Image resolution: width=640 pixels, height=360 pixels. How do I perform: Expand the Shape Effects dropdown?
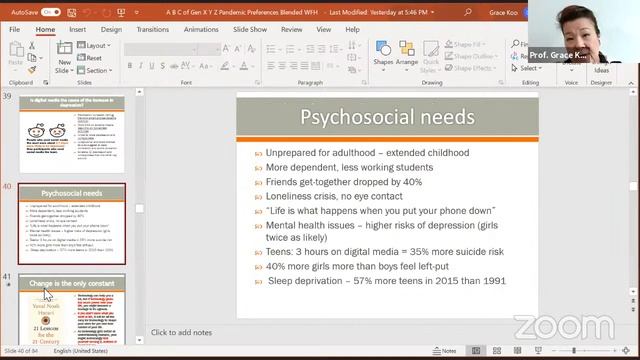click(x=470, y=68)
